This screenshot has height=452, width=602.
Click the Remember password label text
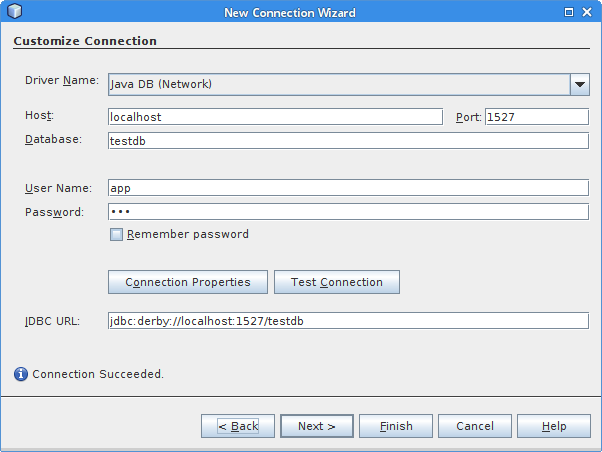pos(188,234)
